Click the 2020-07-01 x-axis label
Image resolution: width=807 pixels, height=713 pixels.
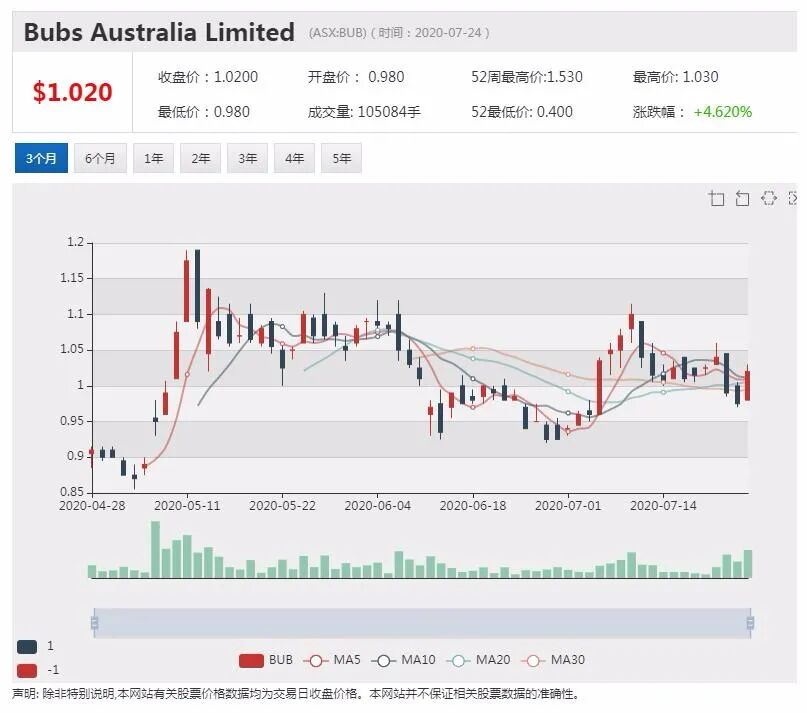[568, 506]
